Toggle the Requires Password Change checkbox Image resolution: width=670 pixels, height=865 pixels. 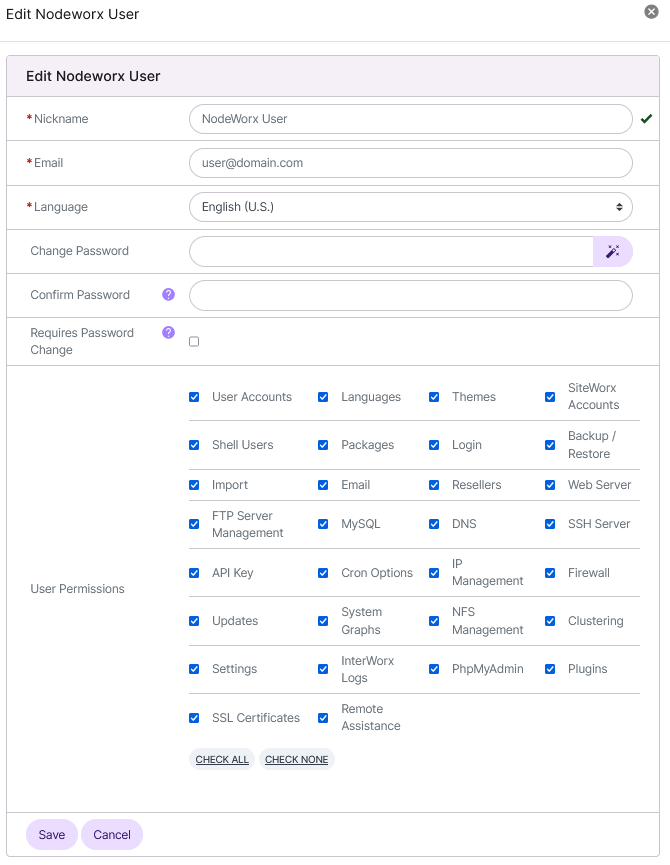click(x=194, y=341)
